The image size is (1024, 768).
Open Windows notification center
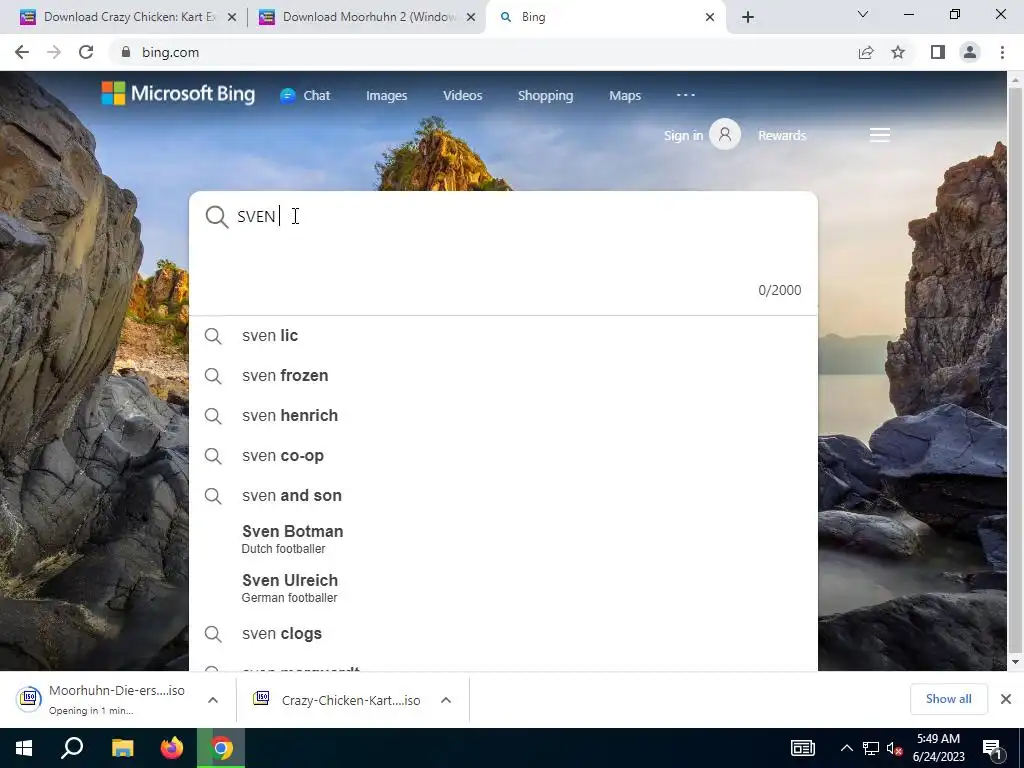tap(993, 748)
